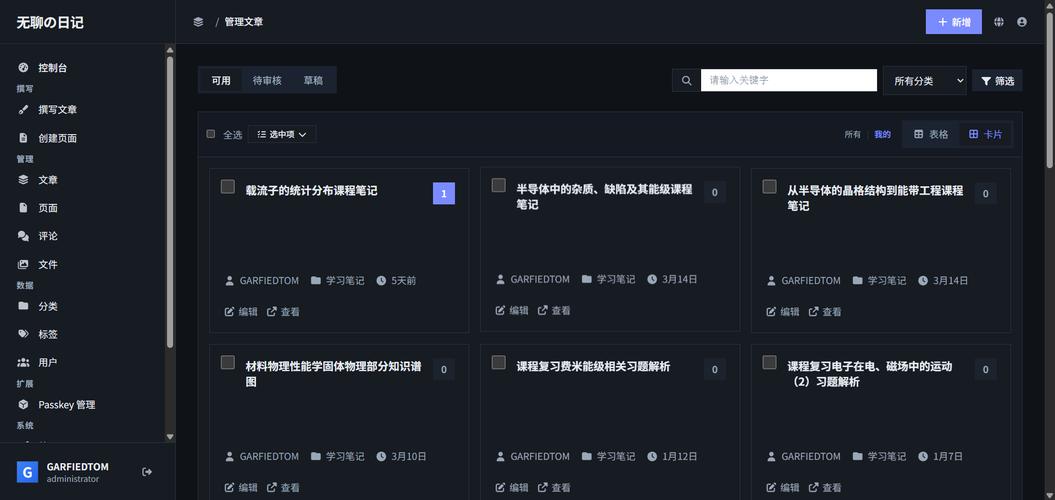Viewport: 1055px width, 500px height.
Task: Check the 全选 select-all checkbox
Action: pyautogui.click(x=211, y=134)
